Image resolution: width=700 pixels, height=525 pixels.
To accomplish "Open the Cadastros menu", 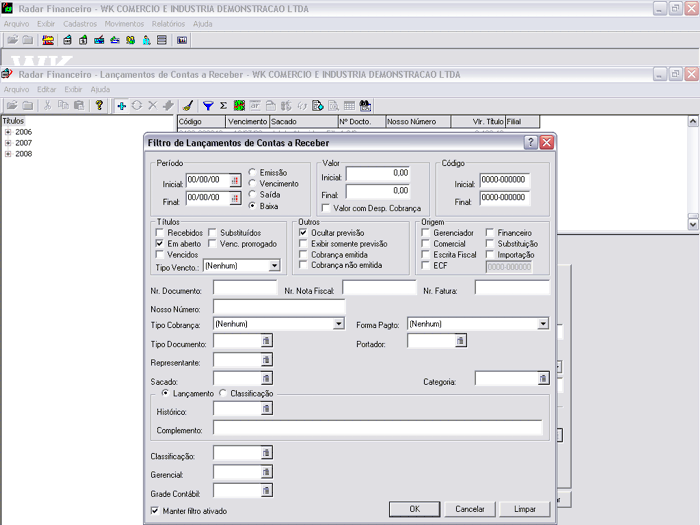I will [80, 23].
